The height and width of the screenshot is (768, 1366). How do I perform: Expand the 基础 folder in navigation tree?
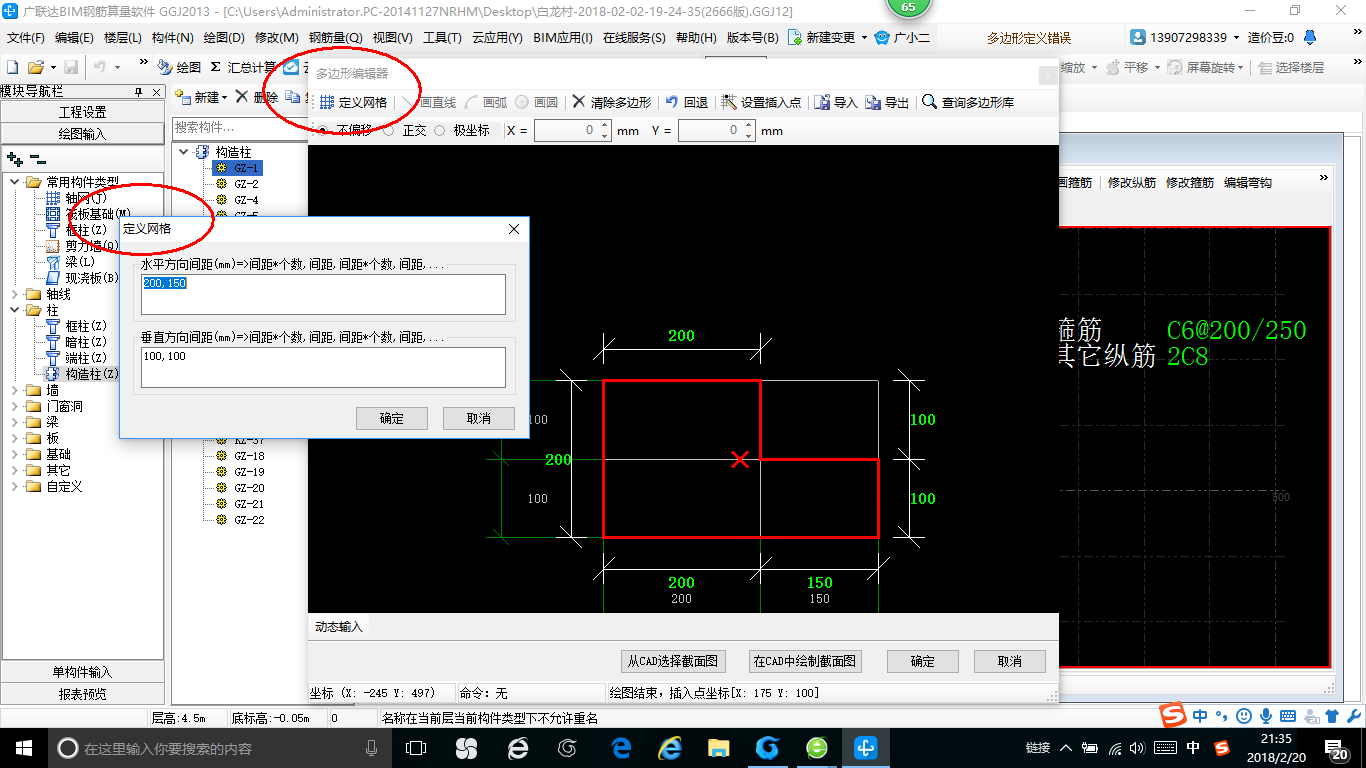16,454
